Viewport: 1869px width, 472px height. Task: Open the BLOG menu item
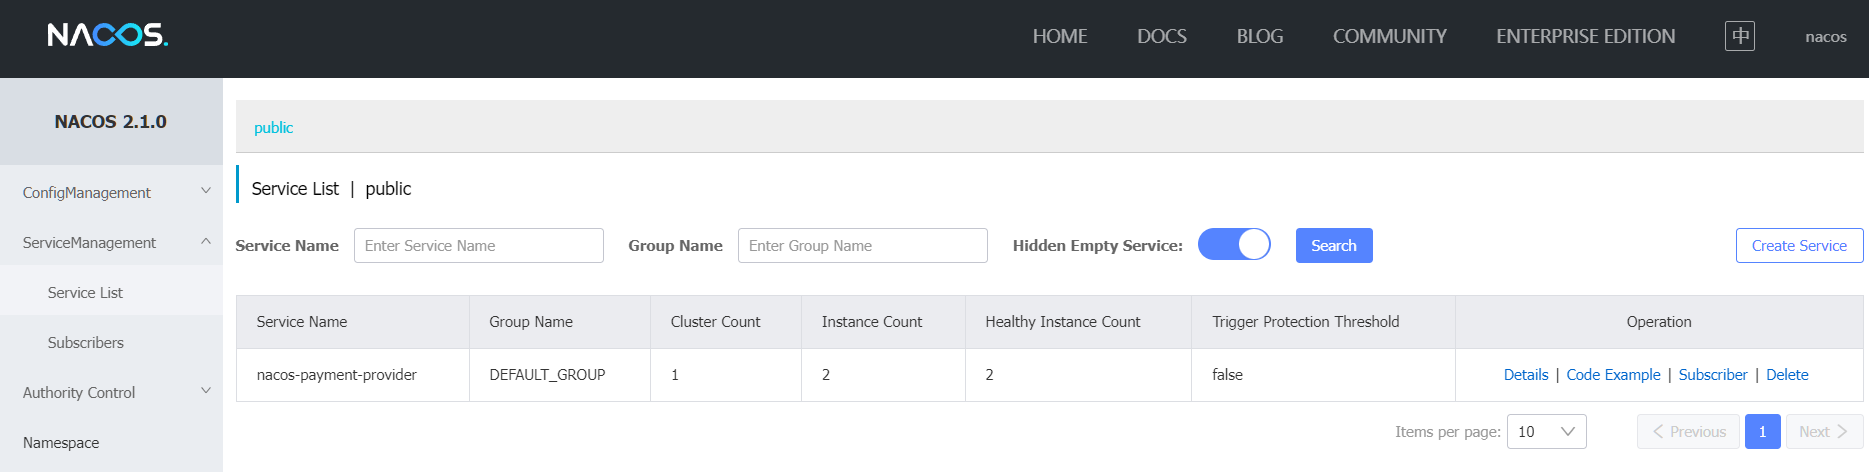tap(1260, 37)
